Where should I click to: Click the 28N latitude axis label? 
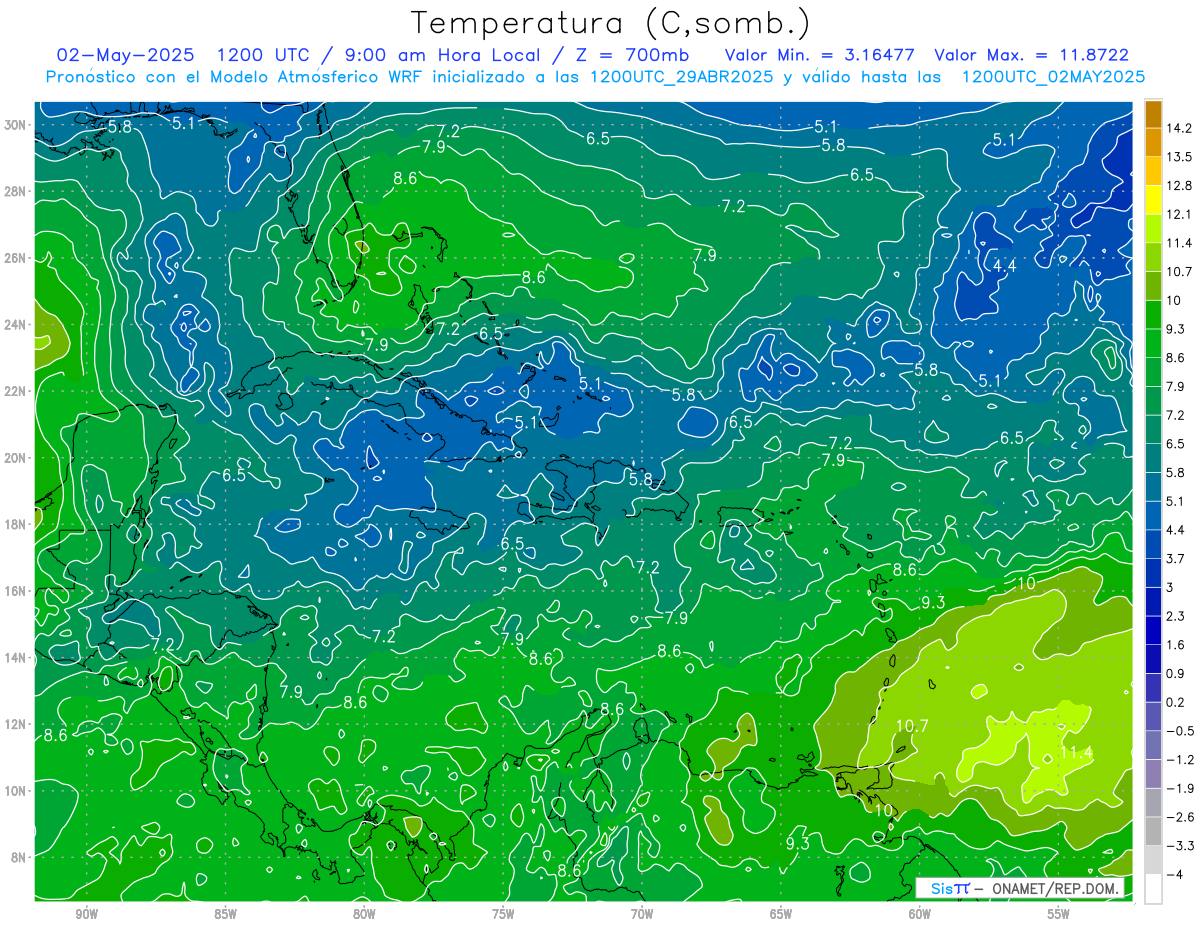pos(16,191)
